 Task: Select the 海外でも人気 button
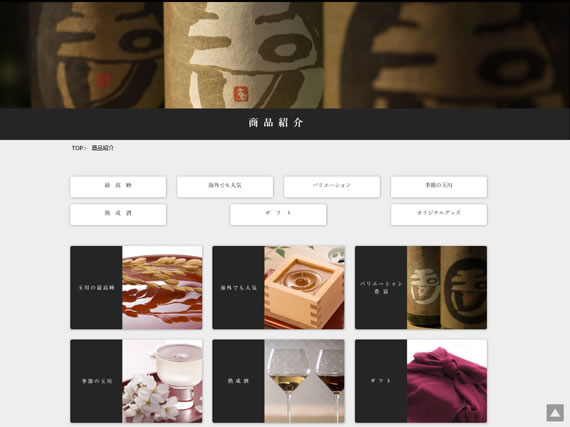[x=225, y=187]
